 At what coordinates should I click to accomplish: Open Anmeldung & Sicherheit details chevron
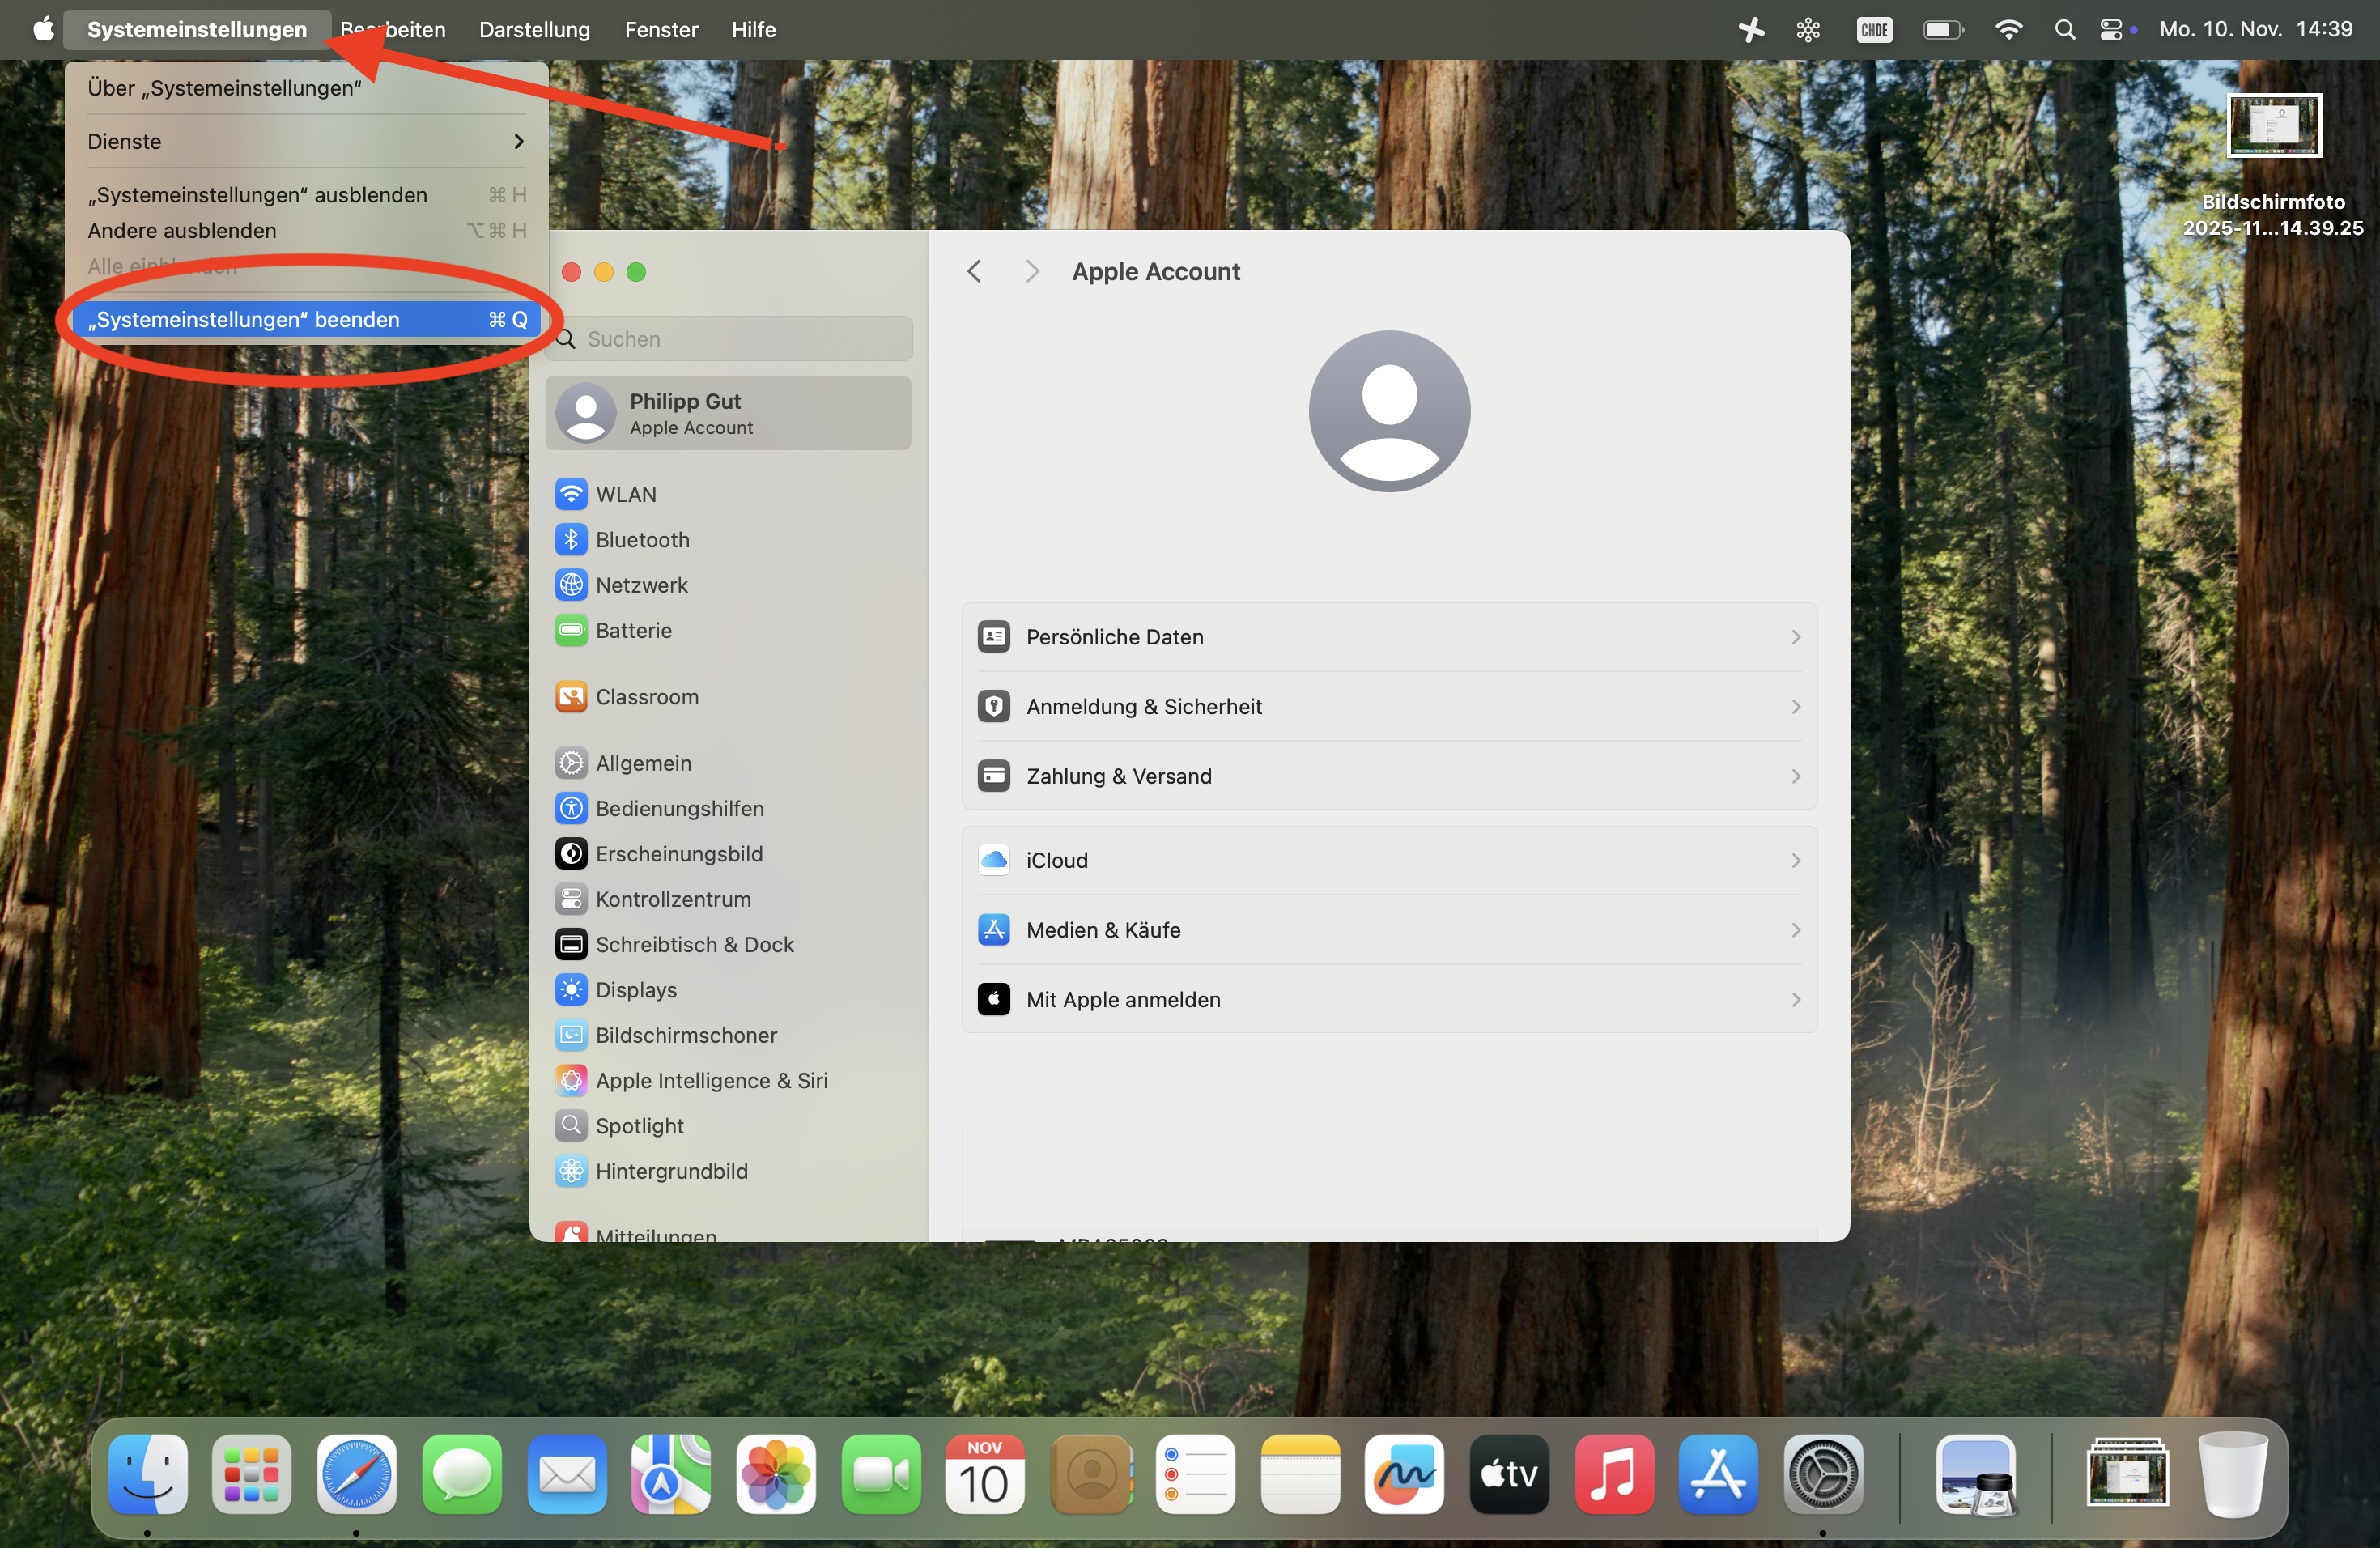pyautogui.click(x=1795, y=707)
